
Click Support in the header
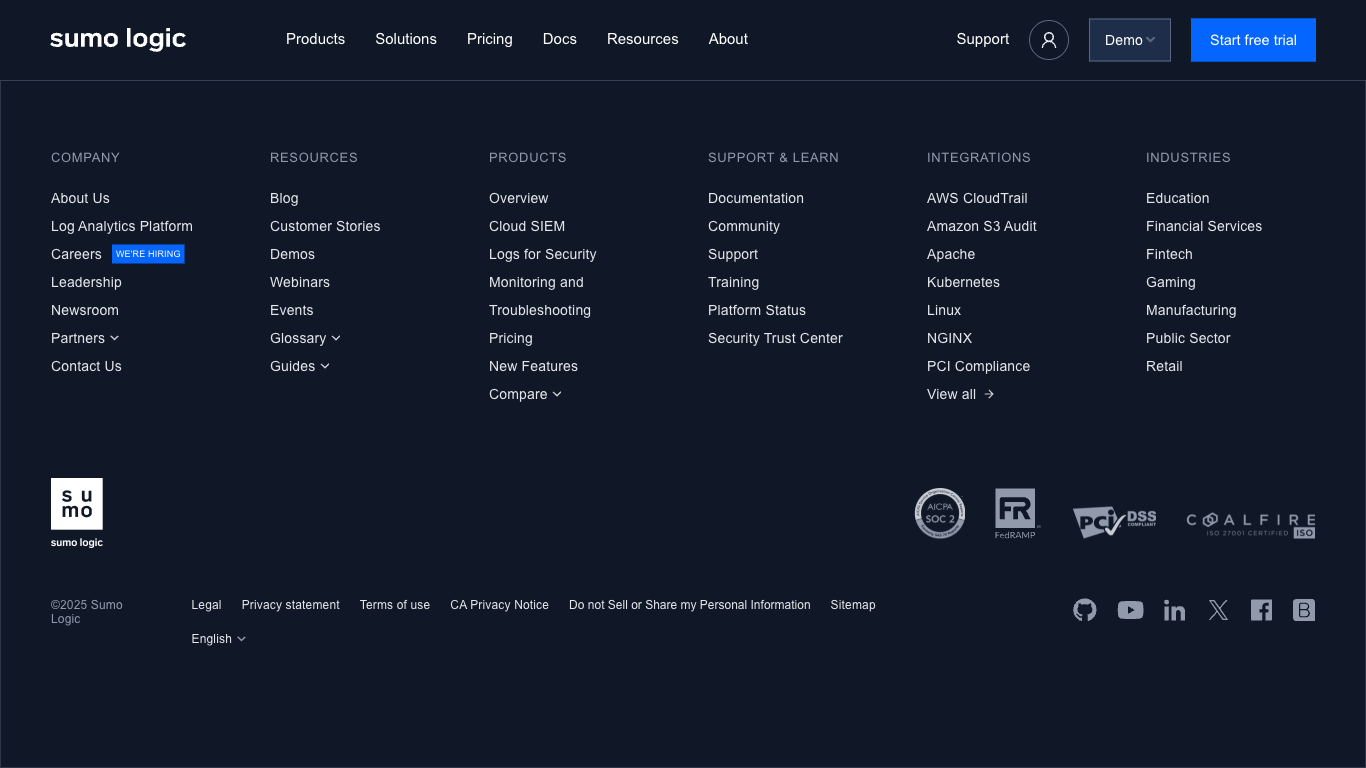pyautogui.click(x=983, y=39)
